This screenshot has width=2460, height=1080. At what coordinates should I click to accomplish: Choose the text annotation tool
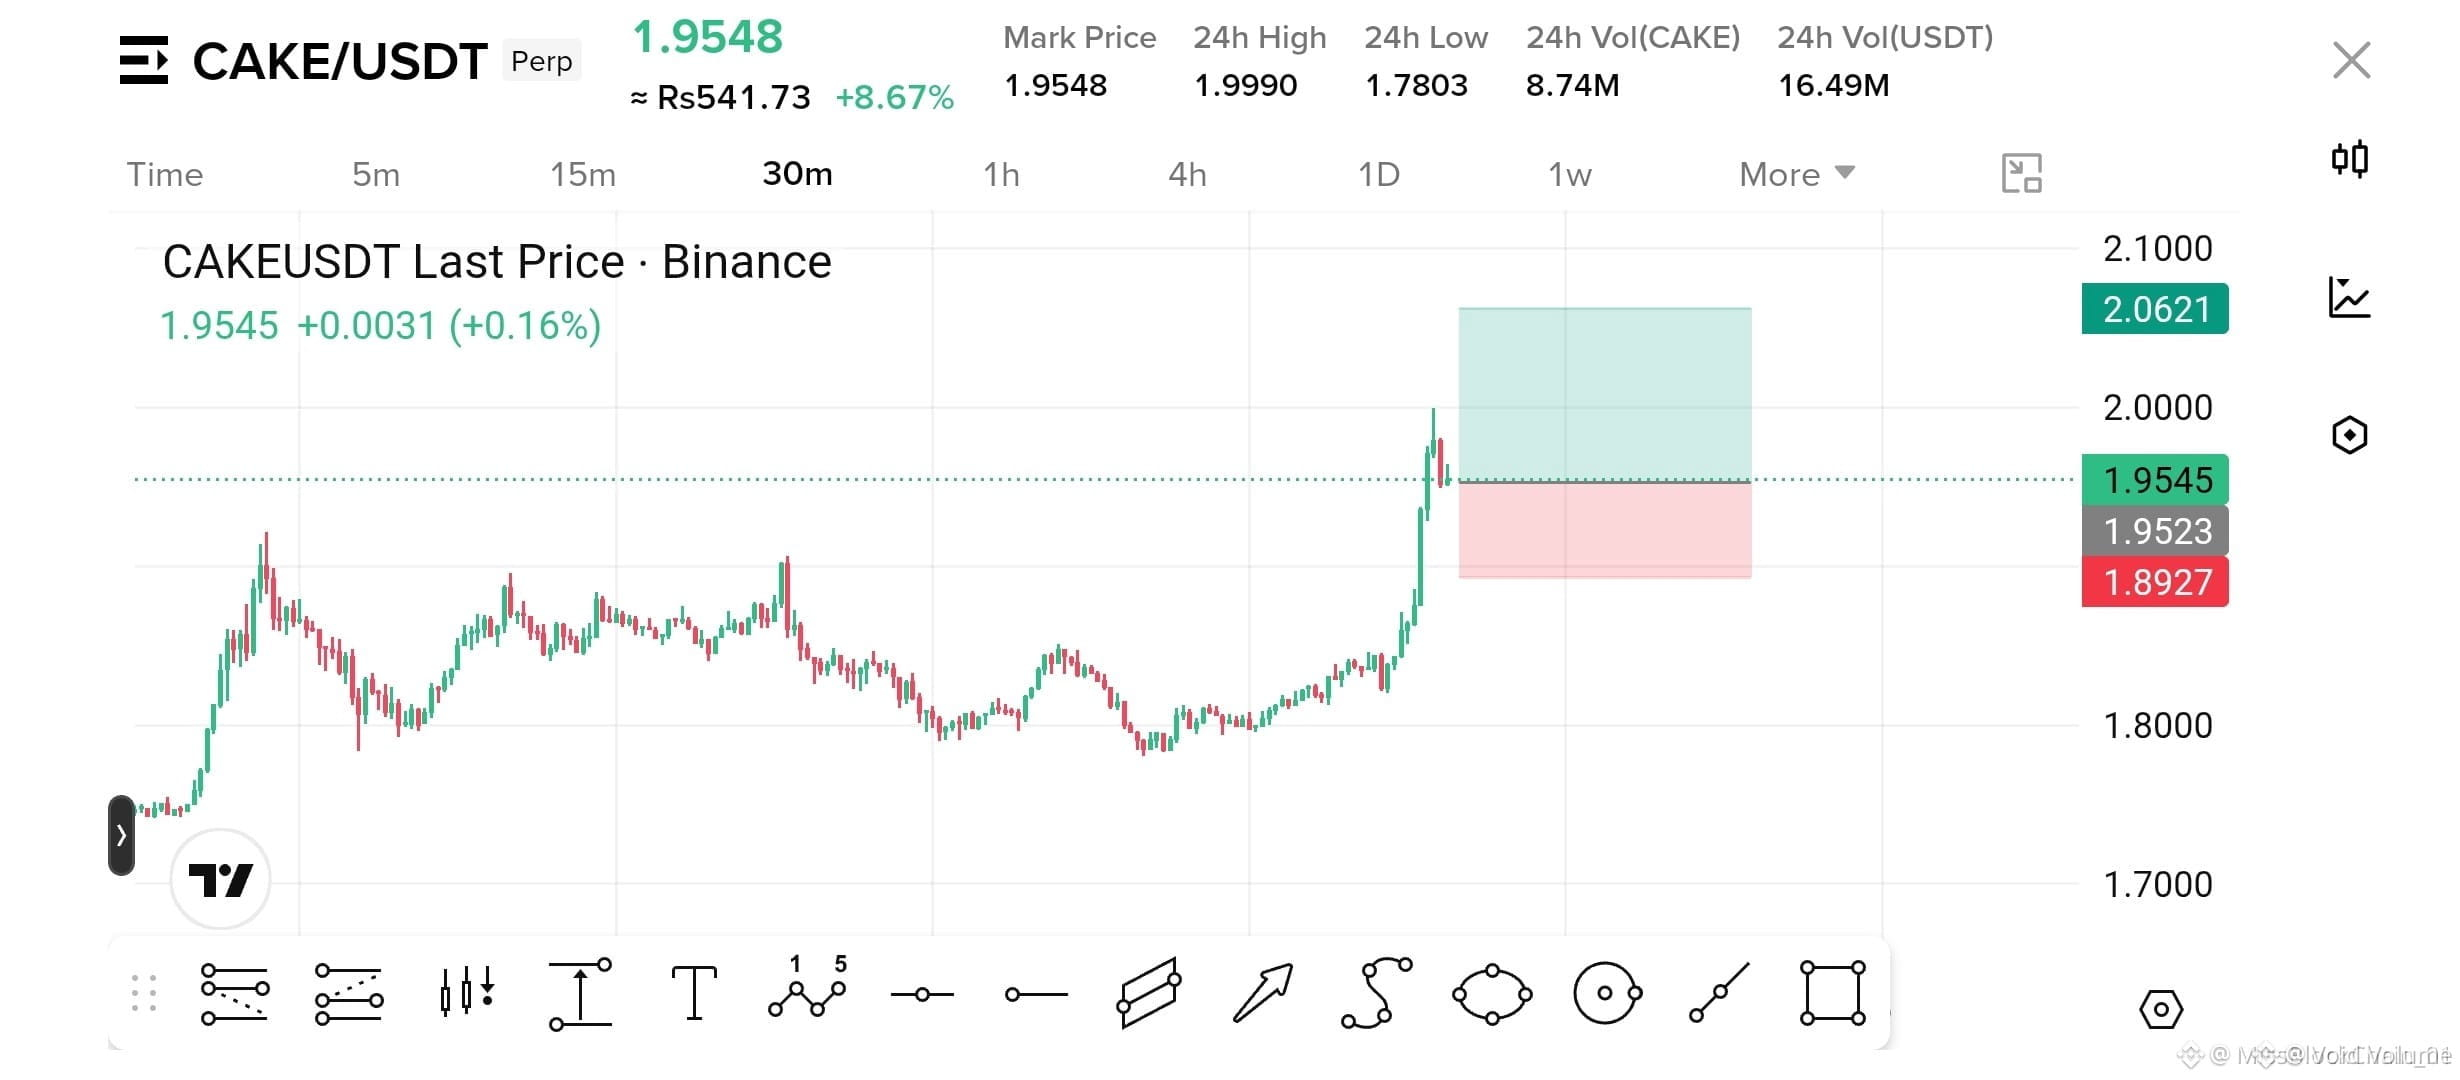pos(694,993)
